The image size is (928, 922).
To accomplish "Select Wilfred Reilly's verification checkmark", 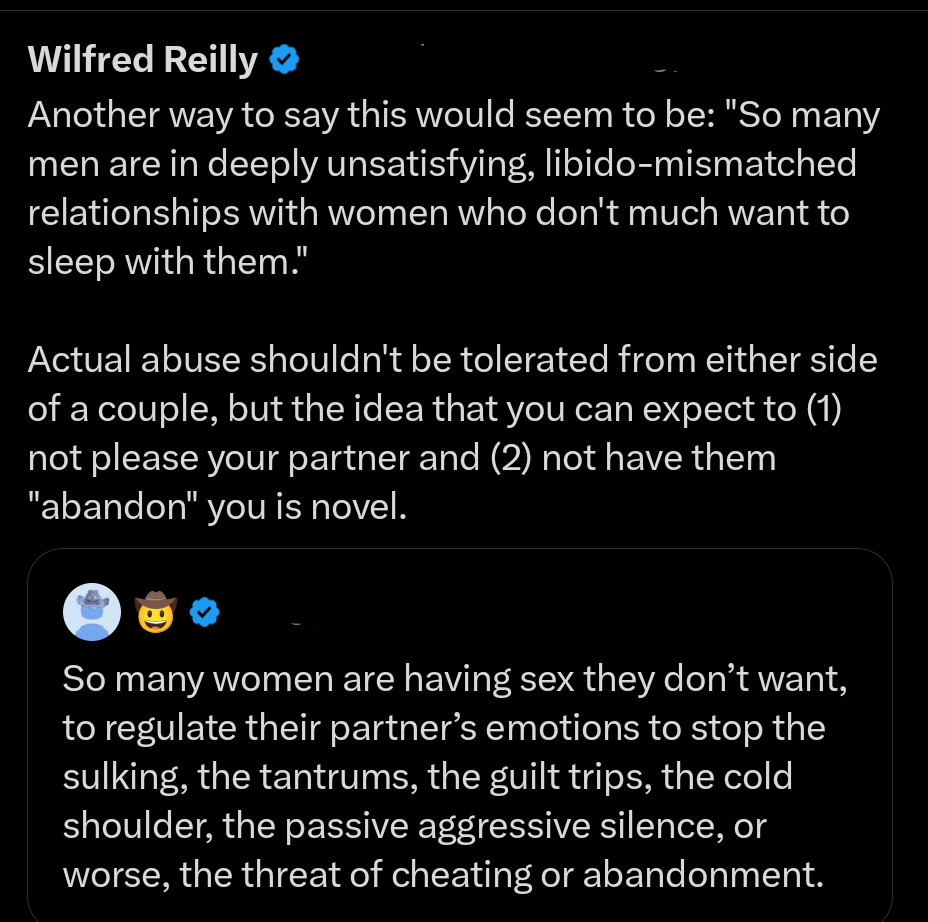I will point(284,59).
